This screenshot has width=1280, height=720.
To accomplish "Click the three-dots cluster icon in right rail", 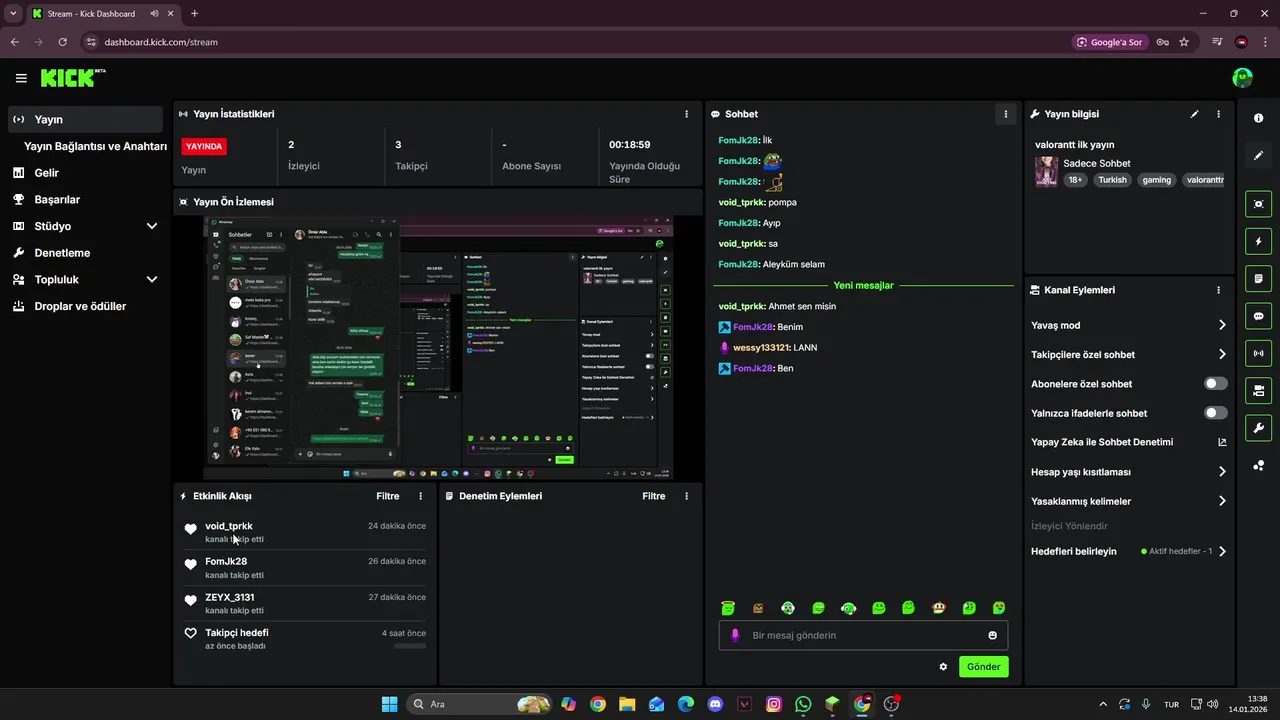I will click(x=1258, y=466).
